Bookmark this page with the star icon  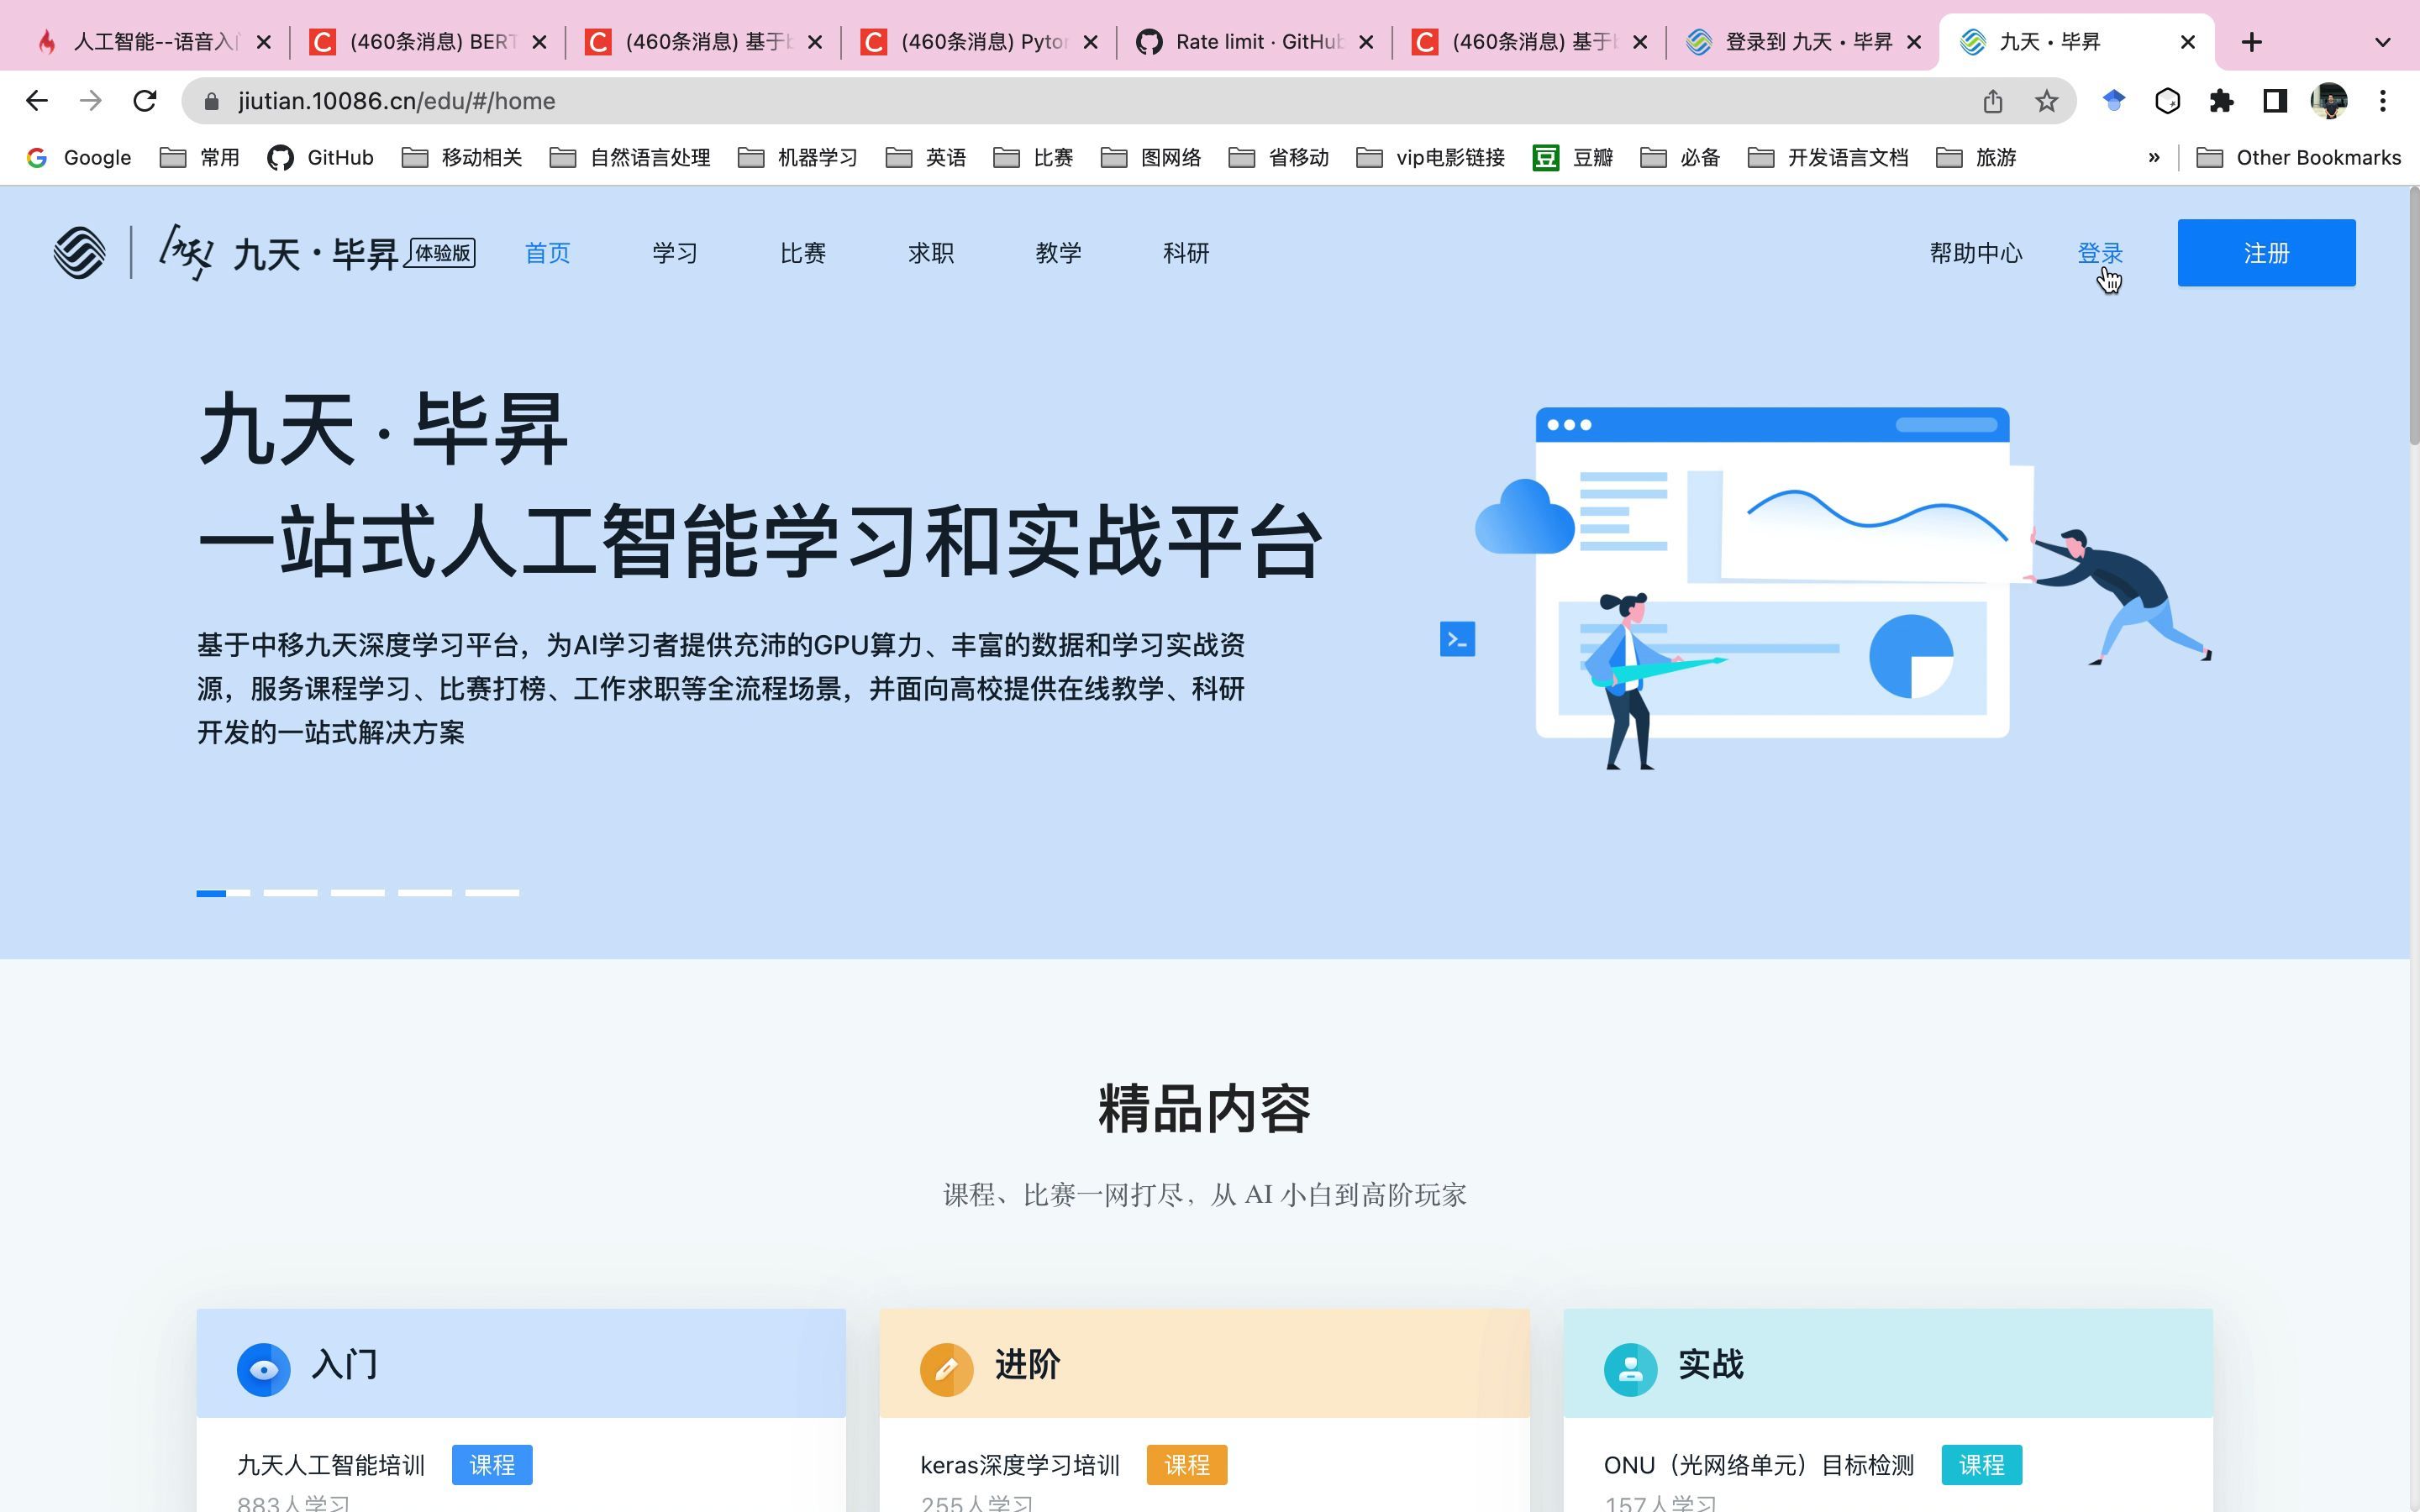coord(2047,101)
